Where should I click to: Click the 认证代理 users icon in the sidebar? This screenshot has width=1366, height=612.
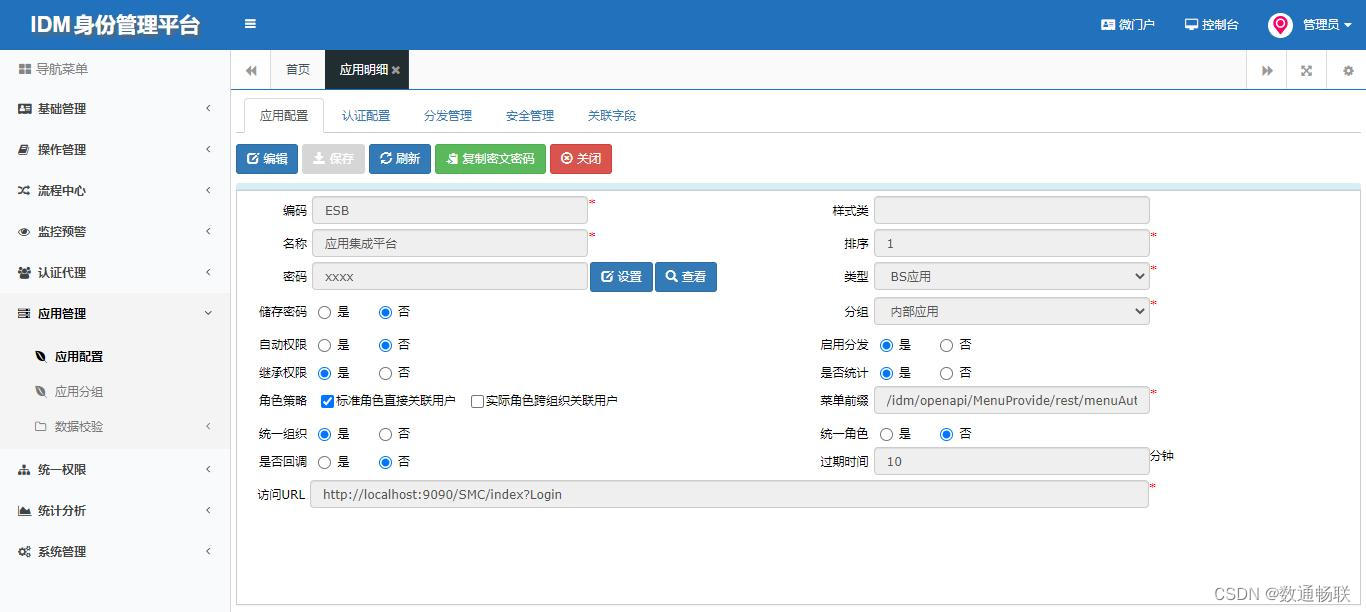(x=25, y=273)
